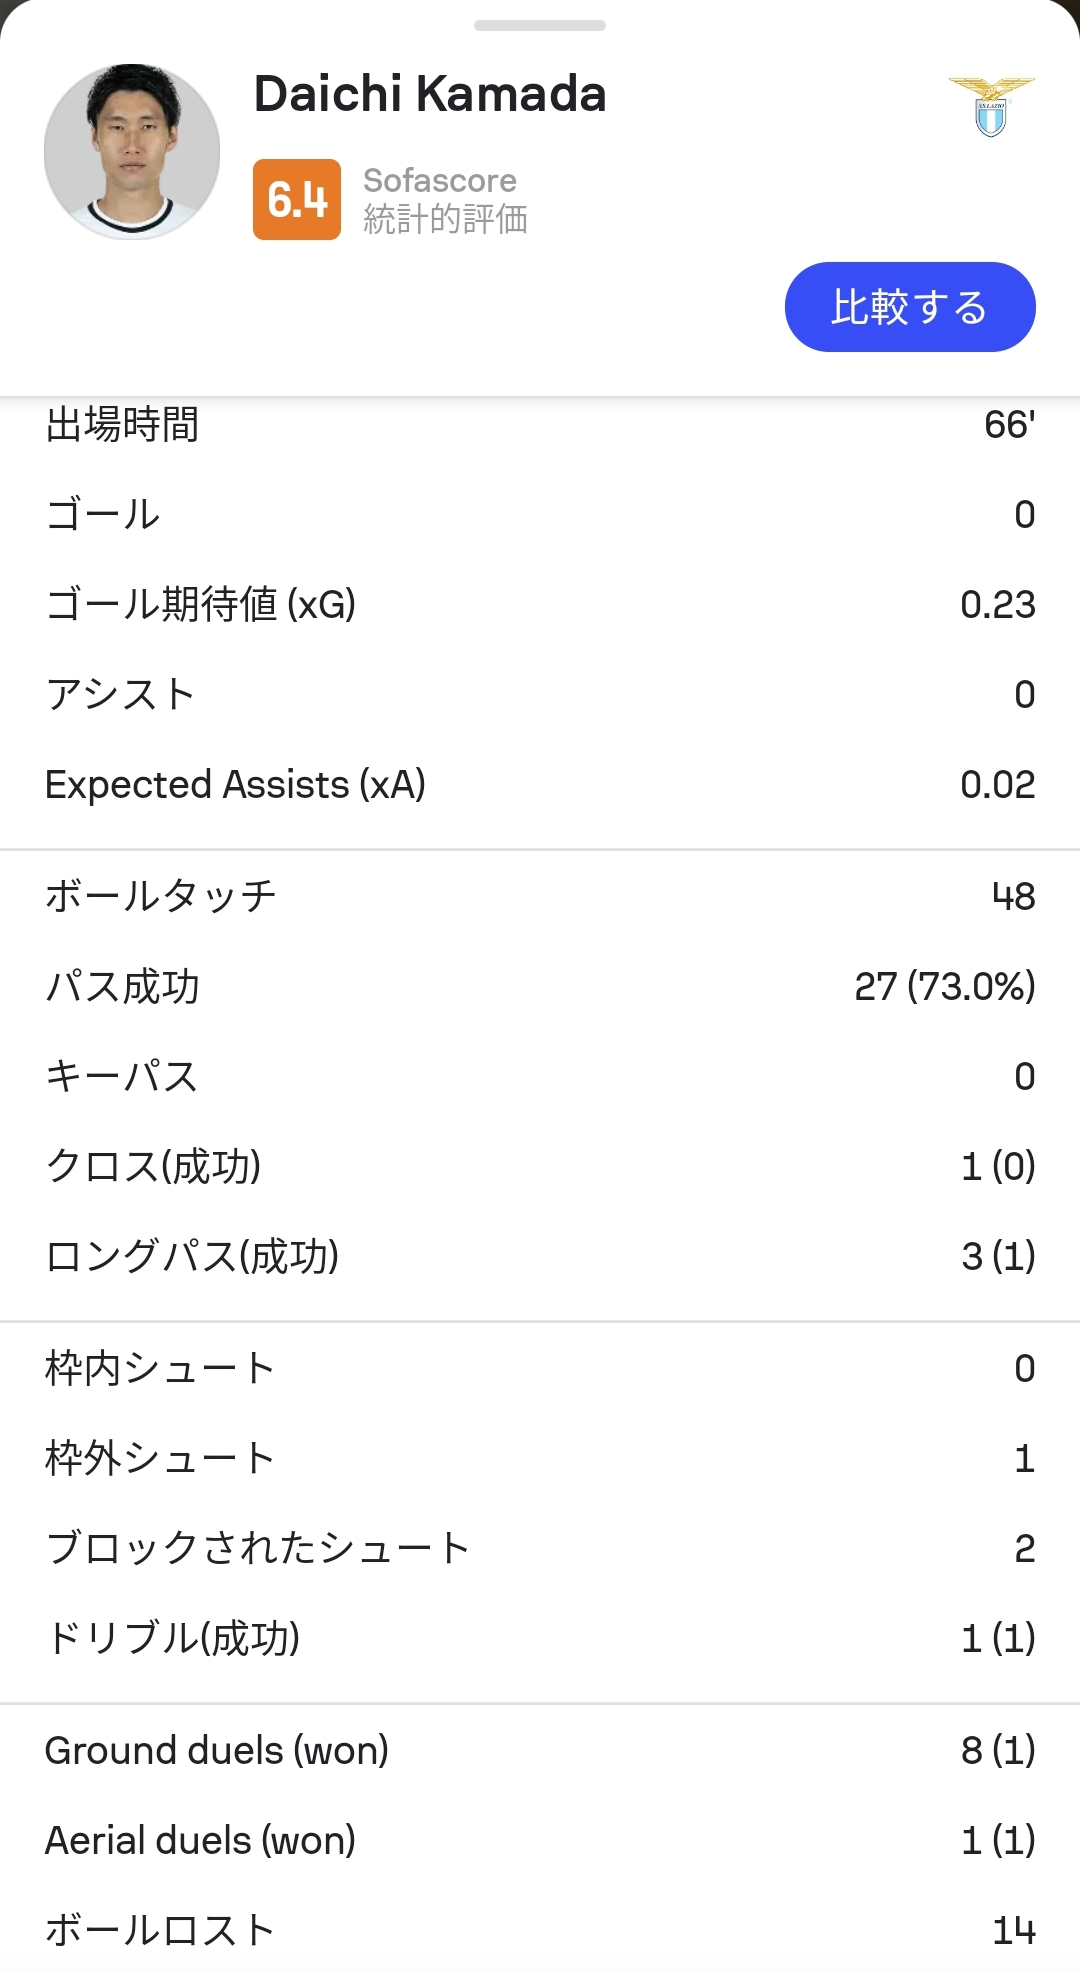Open the Daichi Kamada player name
Viewport: 1080px width, 1970px height.
[x=430, y=94]
